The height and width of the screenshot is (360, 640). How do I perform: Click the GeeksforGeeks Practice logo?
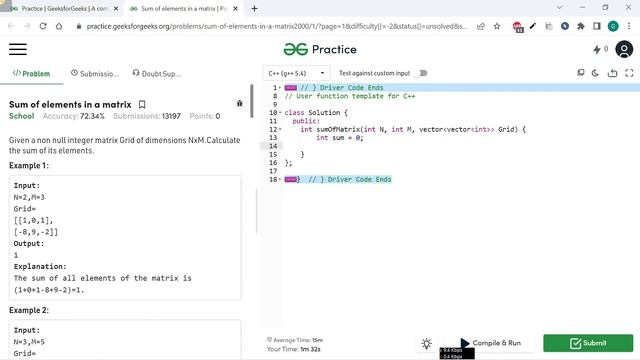320,49
